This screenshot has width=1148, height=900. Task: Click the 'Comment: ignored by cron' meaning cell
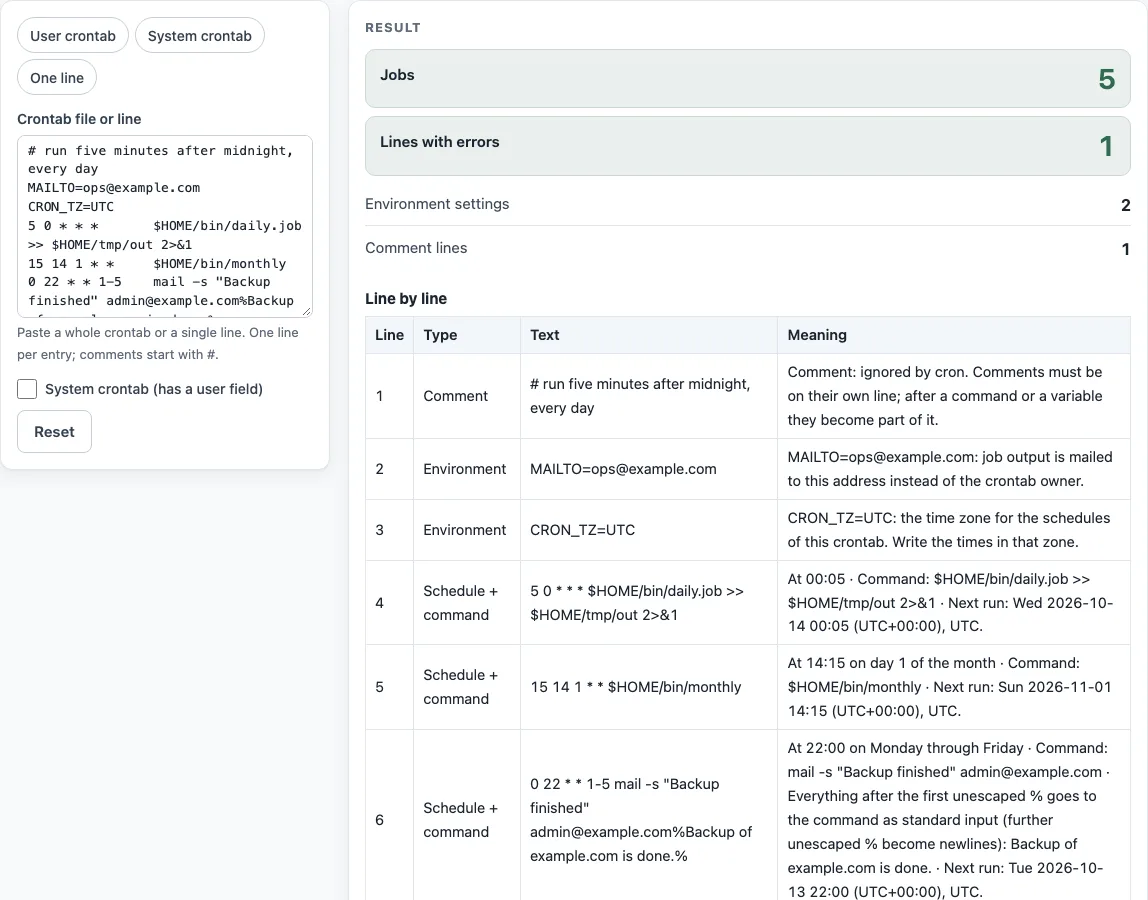953,396
